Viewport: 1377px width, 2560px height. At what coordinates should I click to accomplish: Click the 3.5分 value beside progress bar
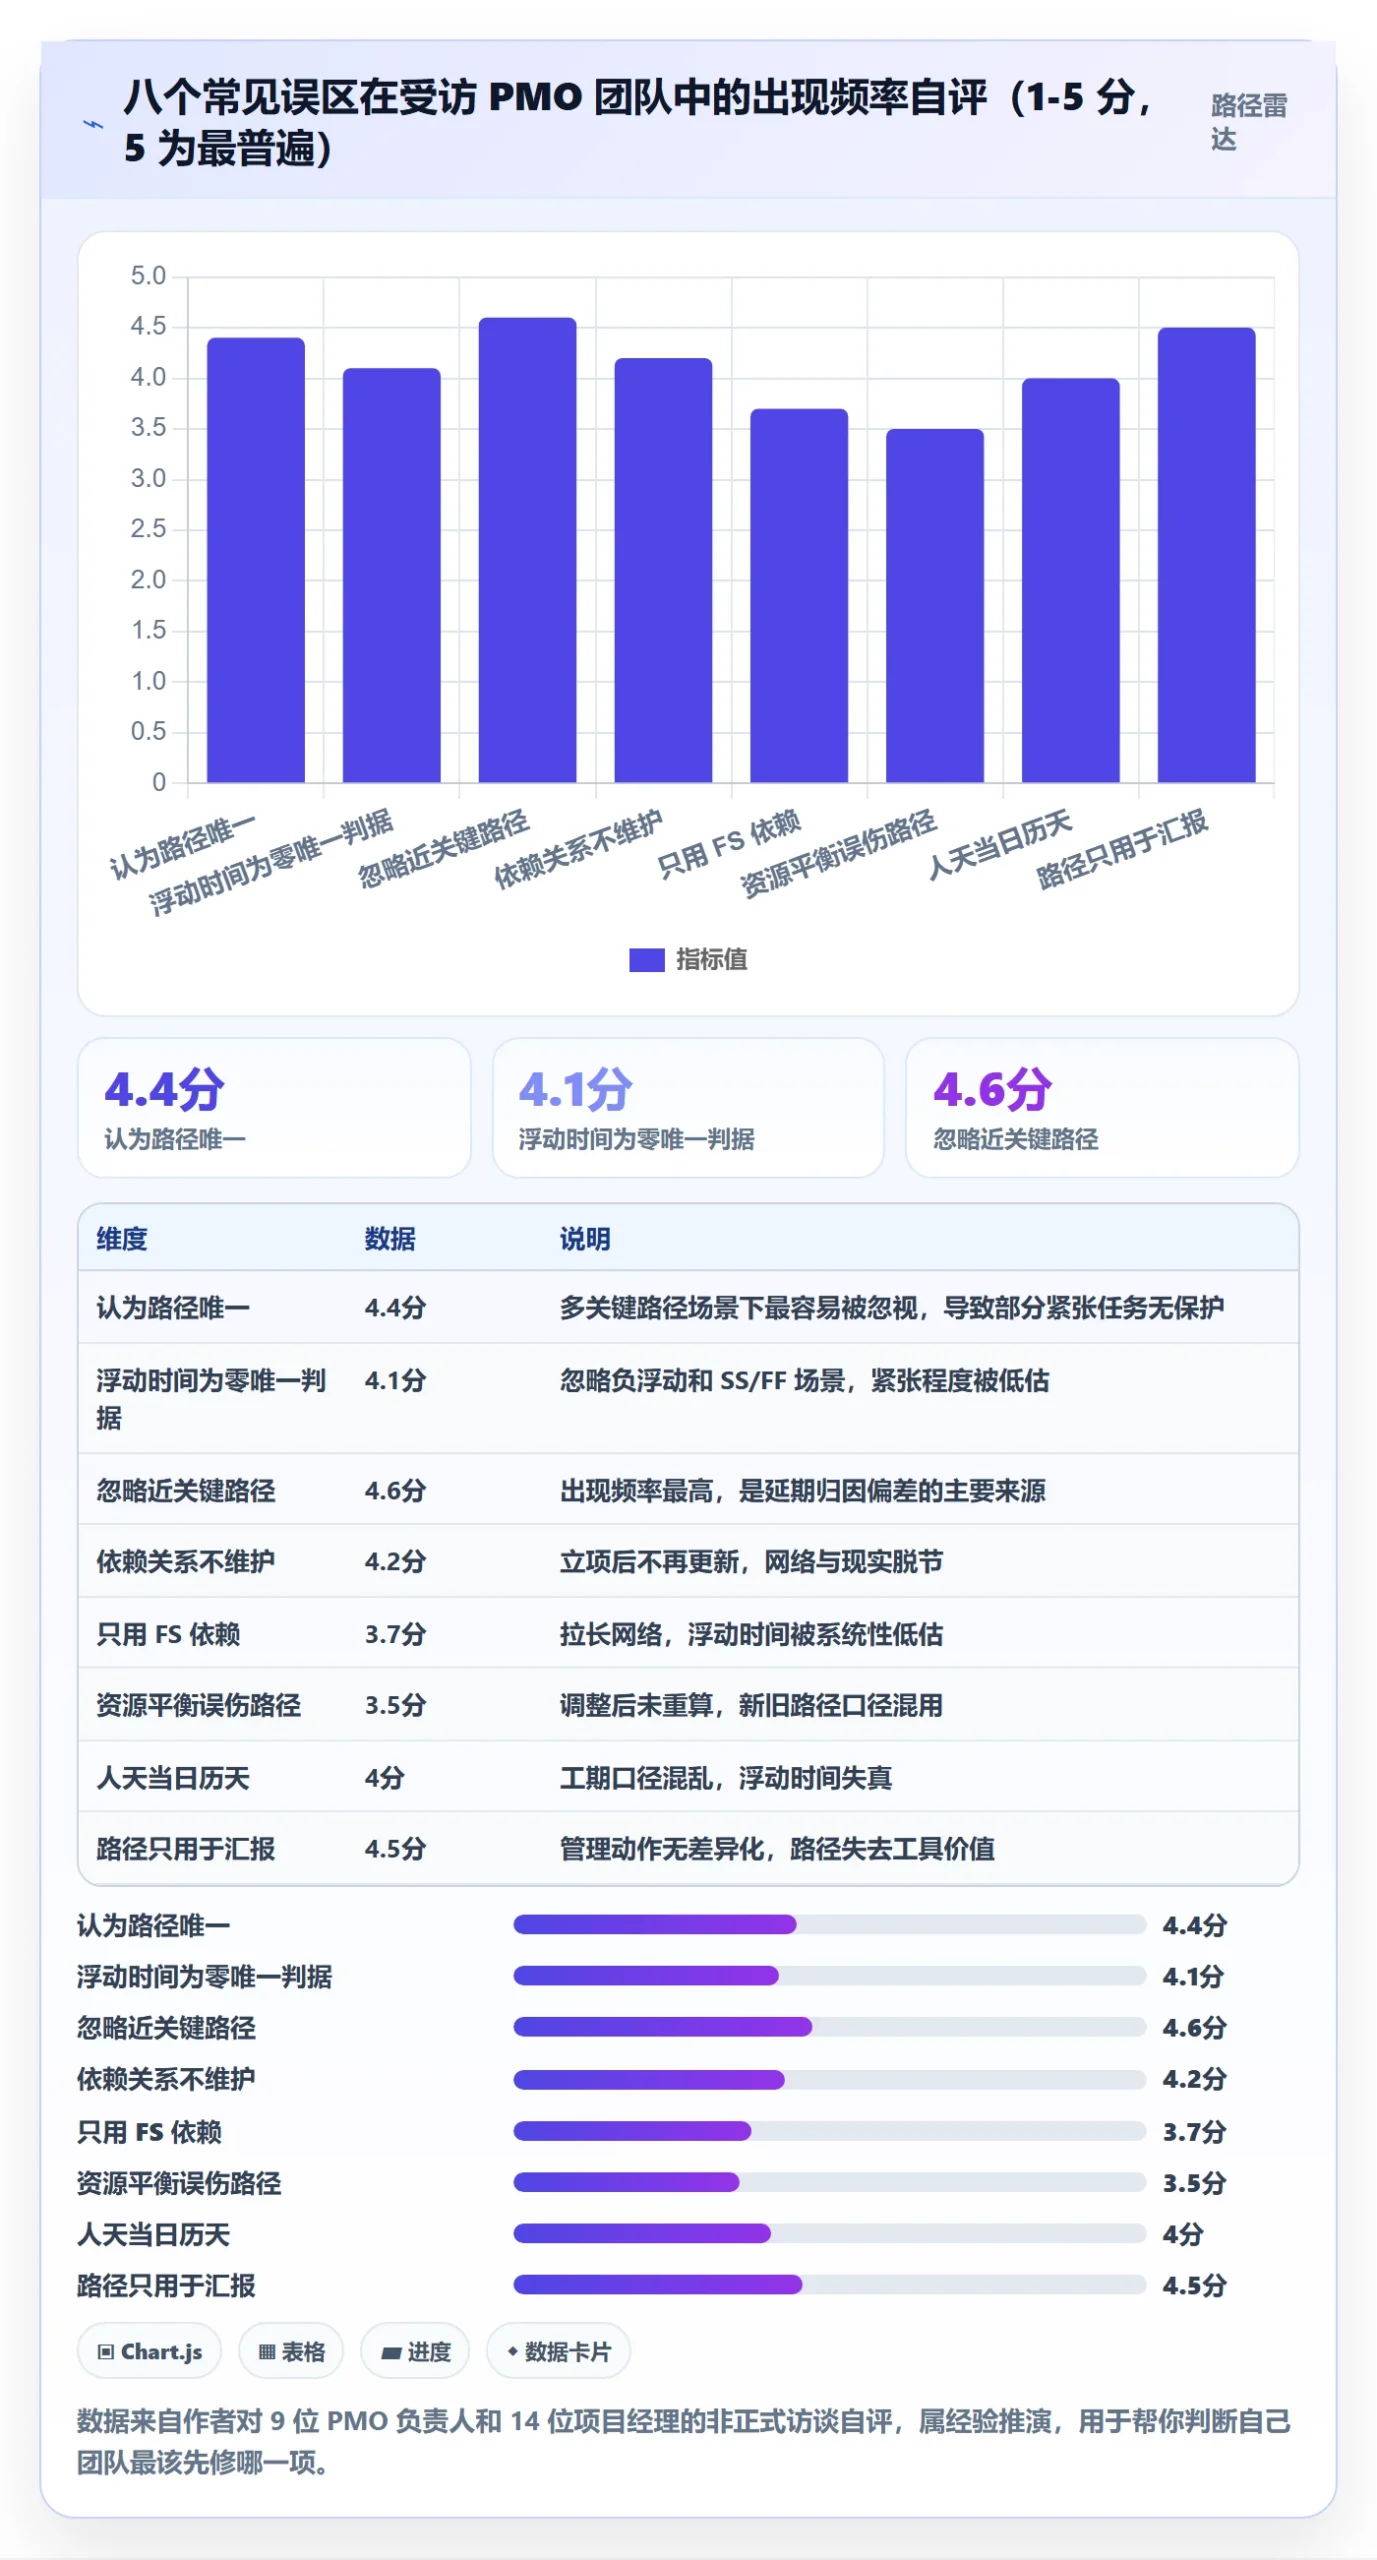[1194, 2183]
